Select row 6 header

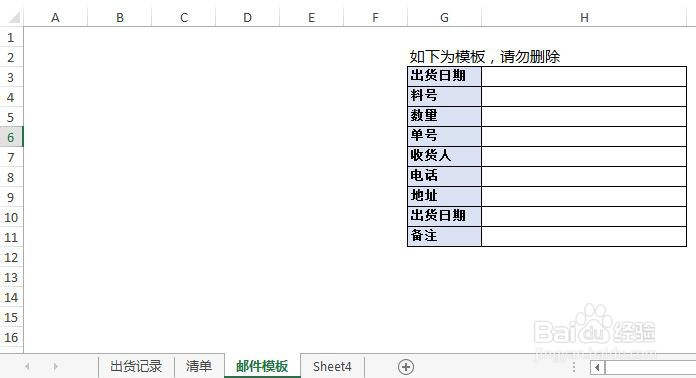11,137
